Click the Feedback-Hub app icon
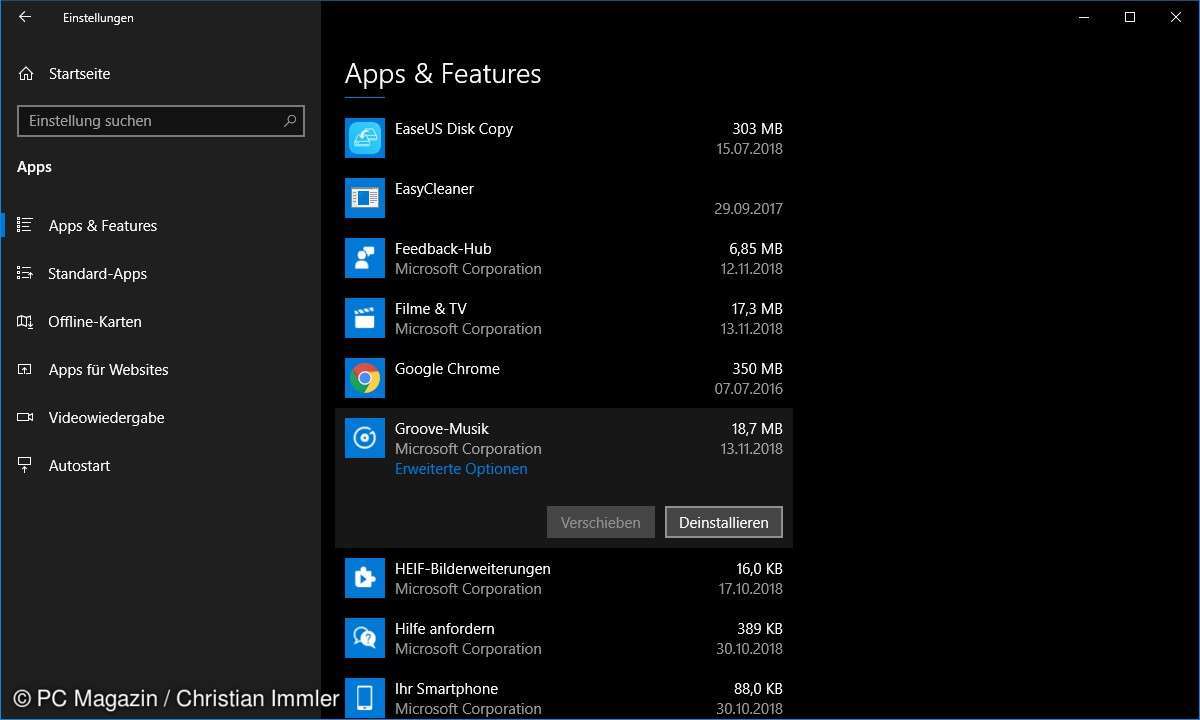 tap(365, 258)
